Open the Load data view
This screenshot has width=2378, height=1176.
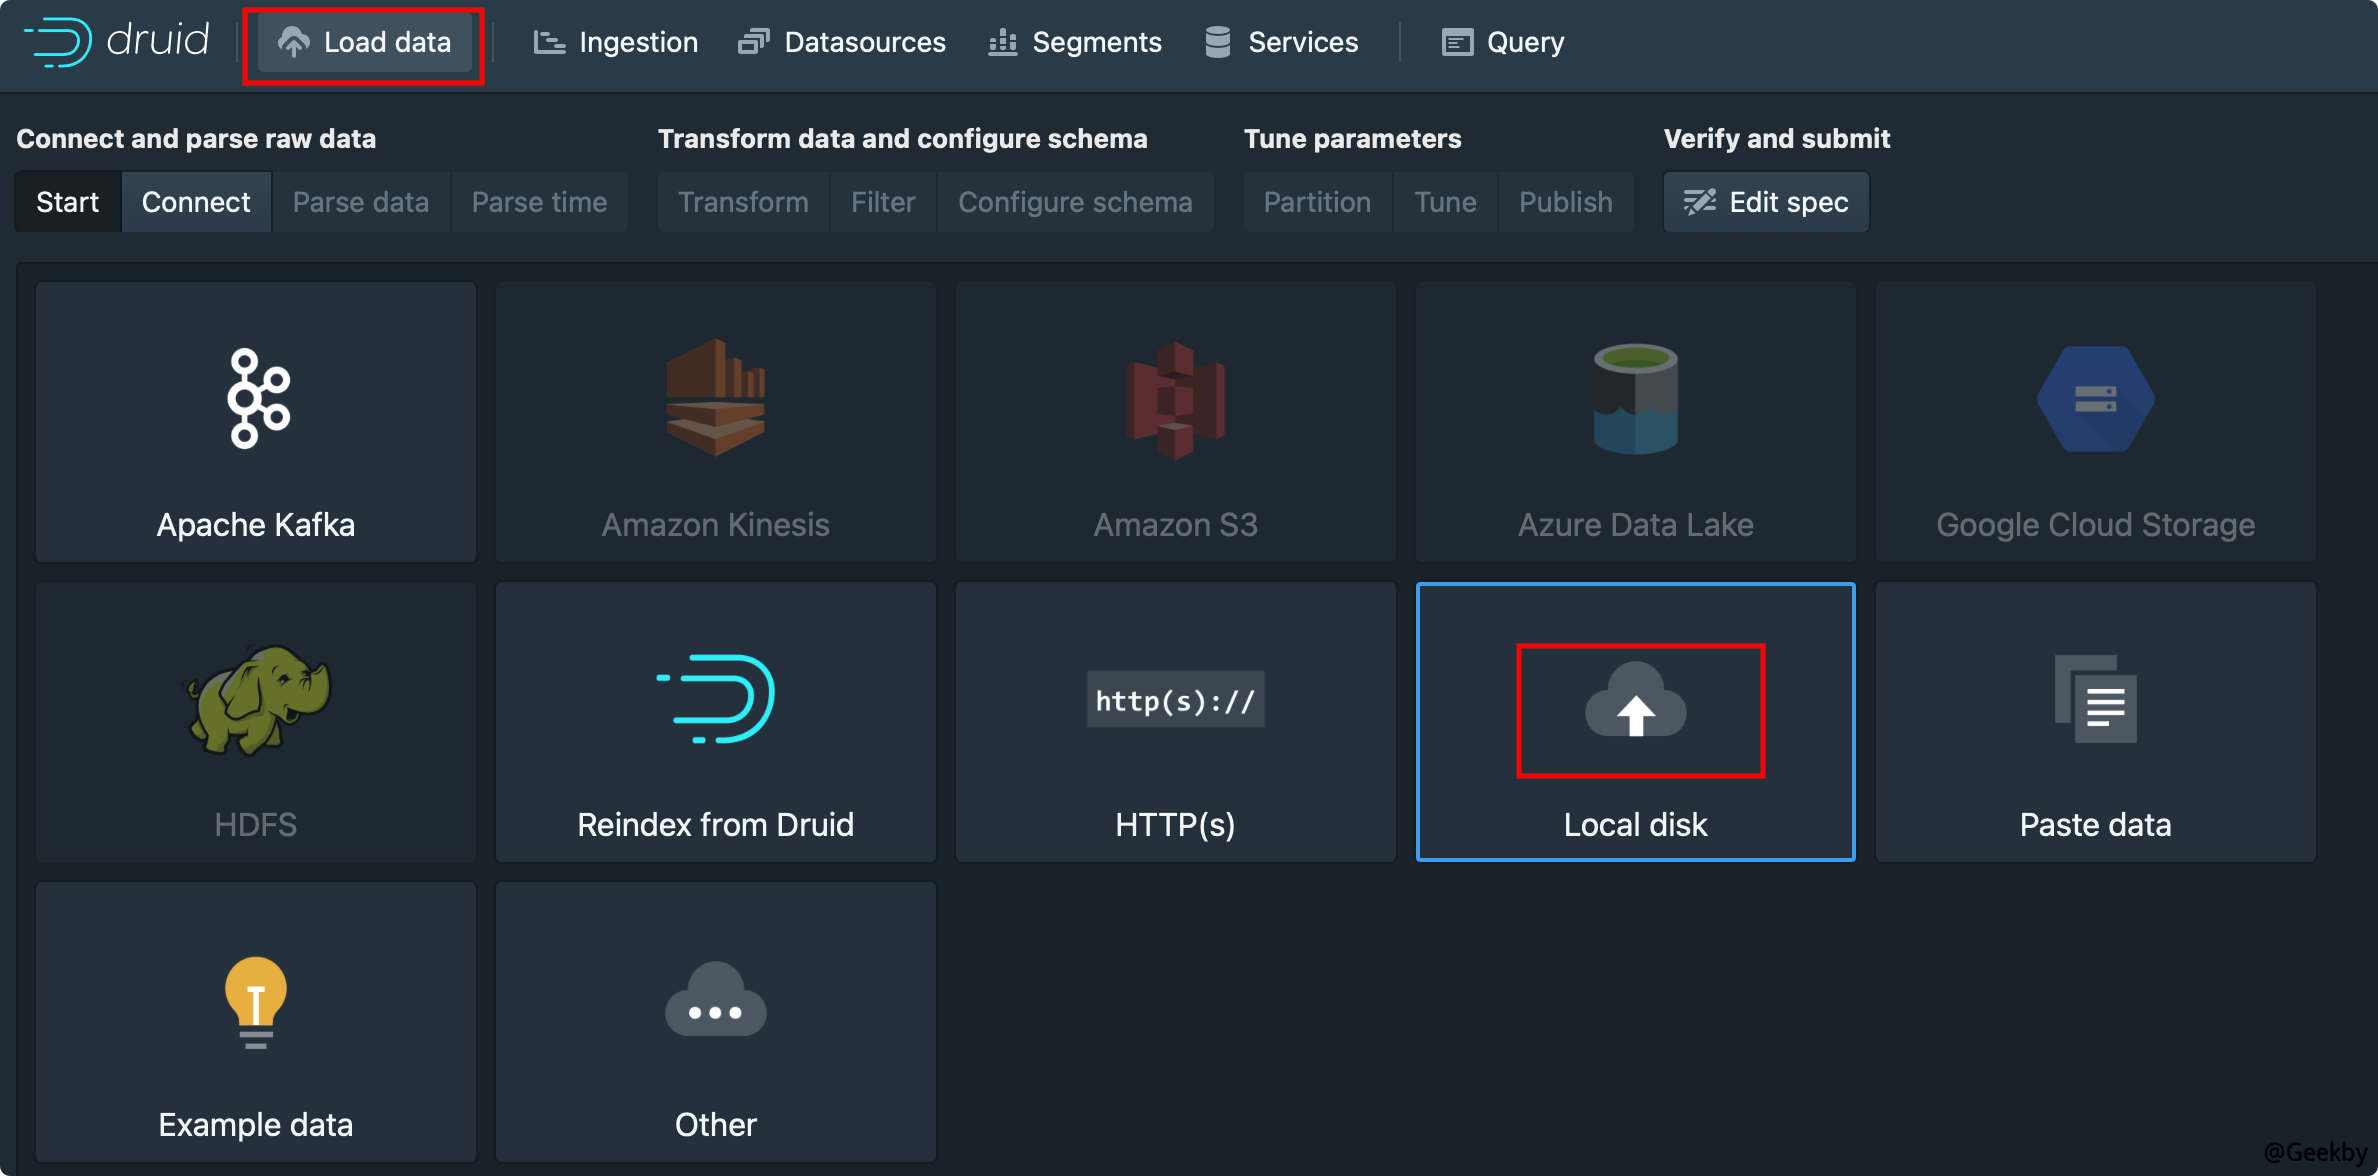coord(365,42)
